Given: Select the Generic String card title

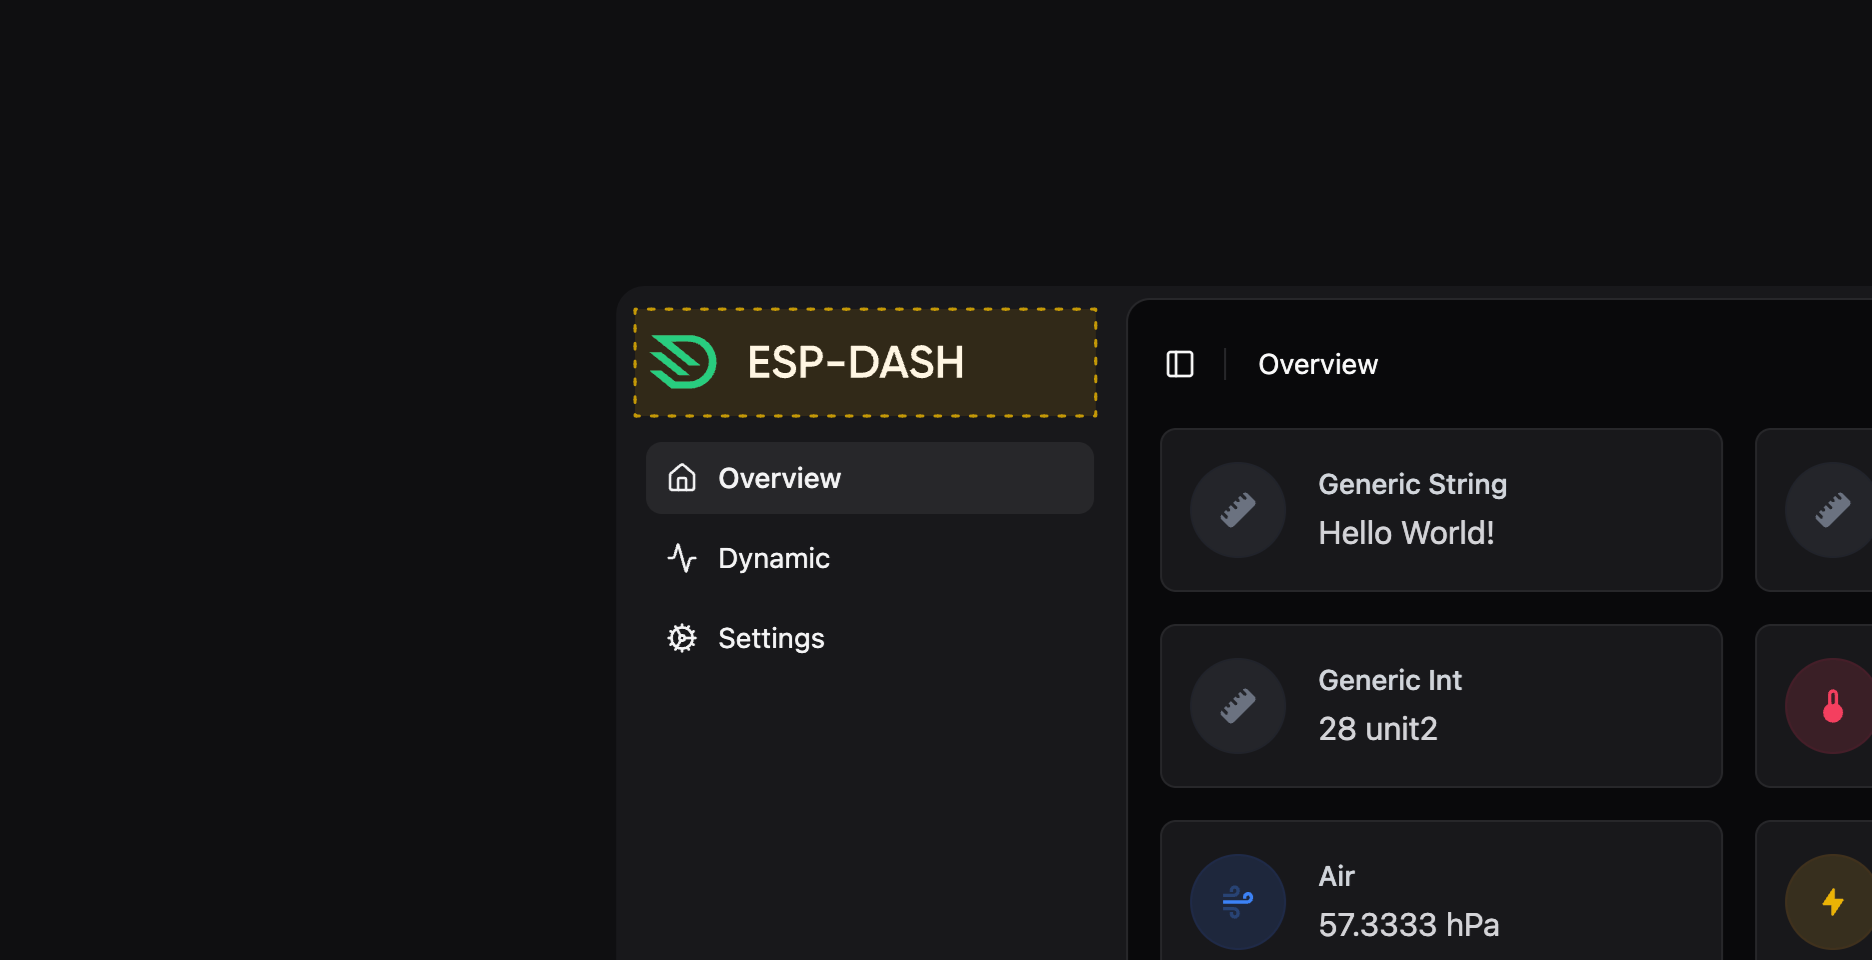Looking at the screenshot, I should (1412, 484).
